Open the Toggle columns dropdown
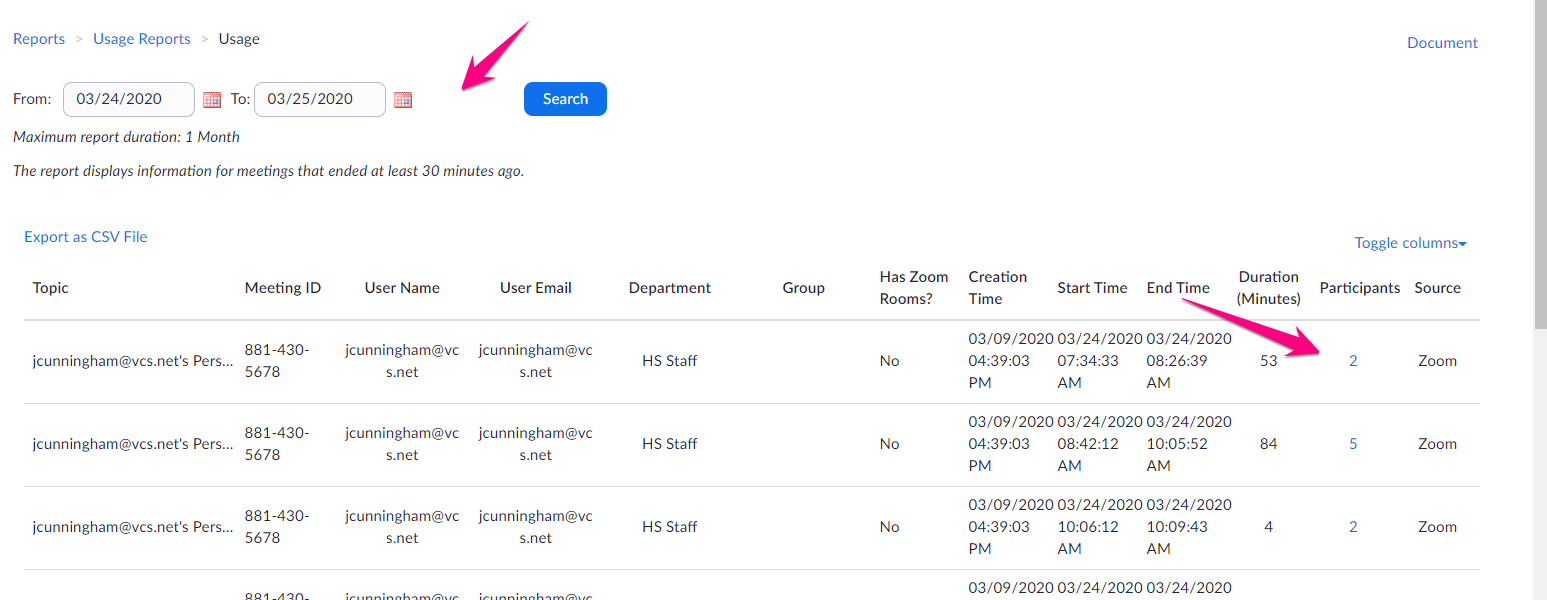The height and width of the screenshot is (600, 1547). tap(1409, 243)
